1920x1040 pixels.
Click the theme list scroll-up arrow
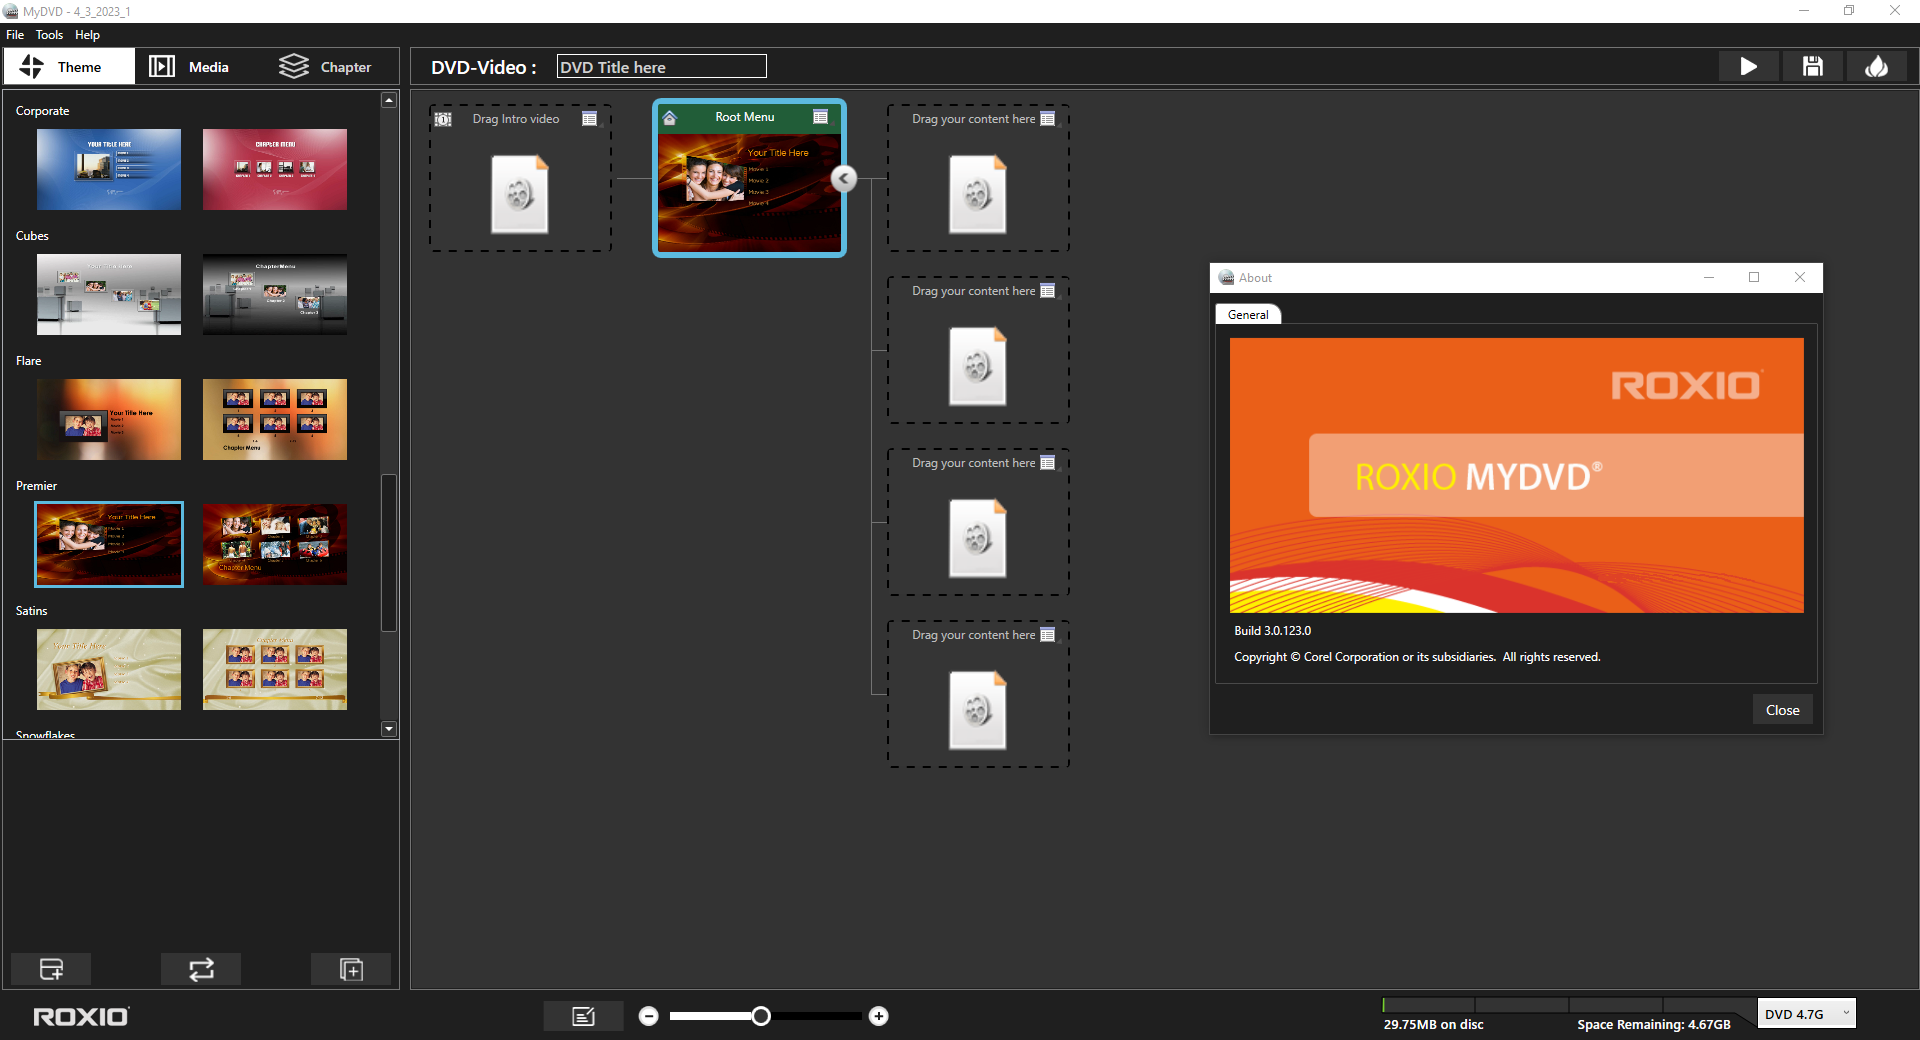click(389, 100)
